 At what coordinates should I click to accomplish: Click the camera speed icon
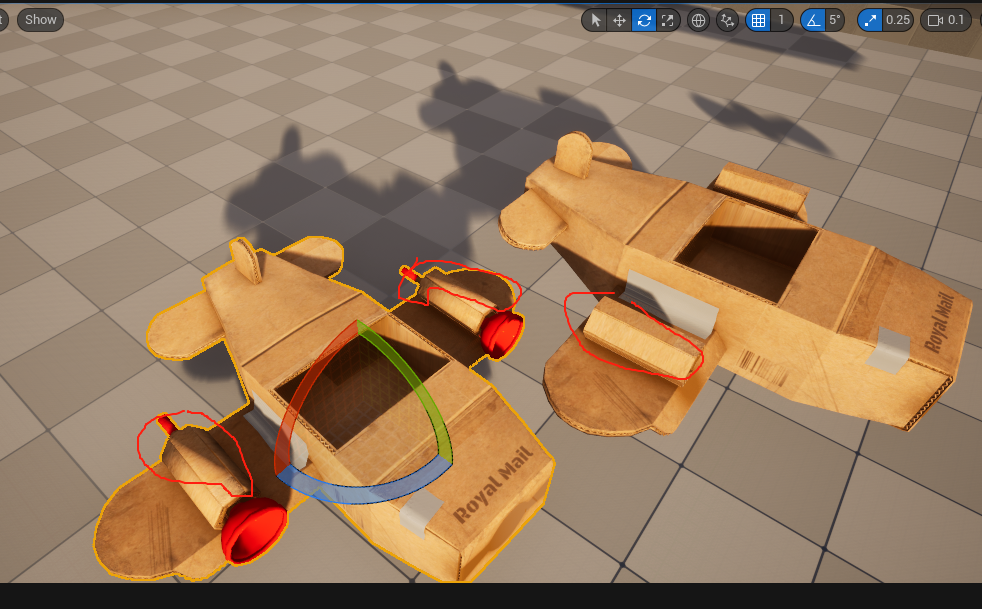(935, 20)
